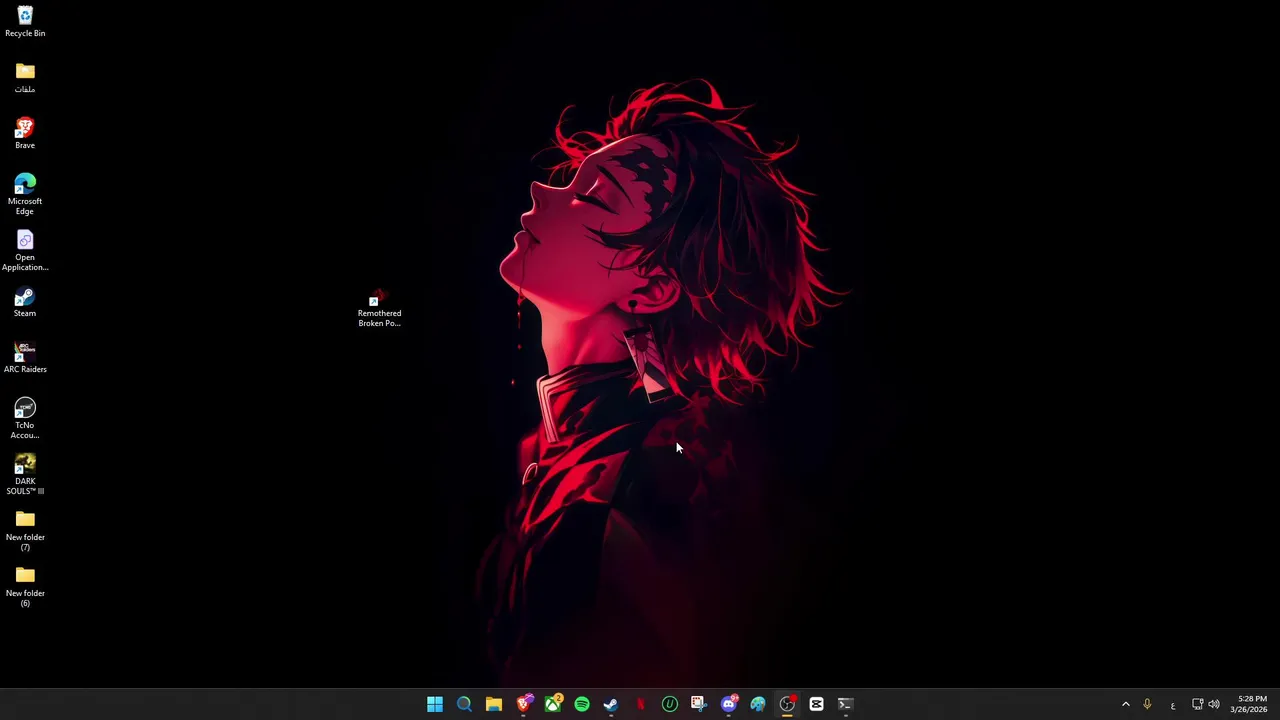The width and height of the screenshot is (1280, 720).
Task: Open IObit Uninstaller from taskbar
Action: tap(670, 704)
